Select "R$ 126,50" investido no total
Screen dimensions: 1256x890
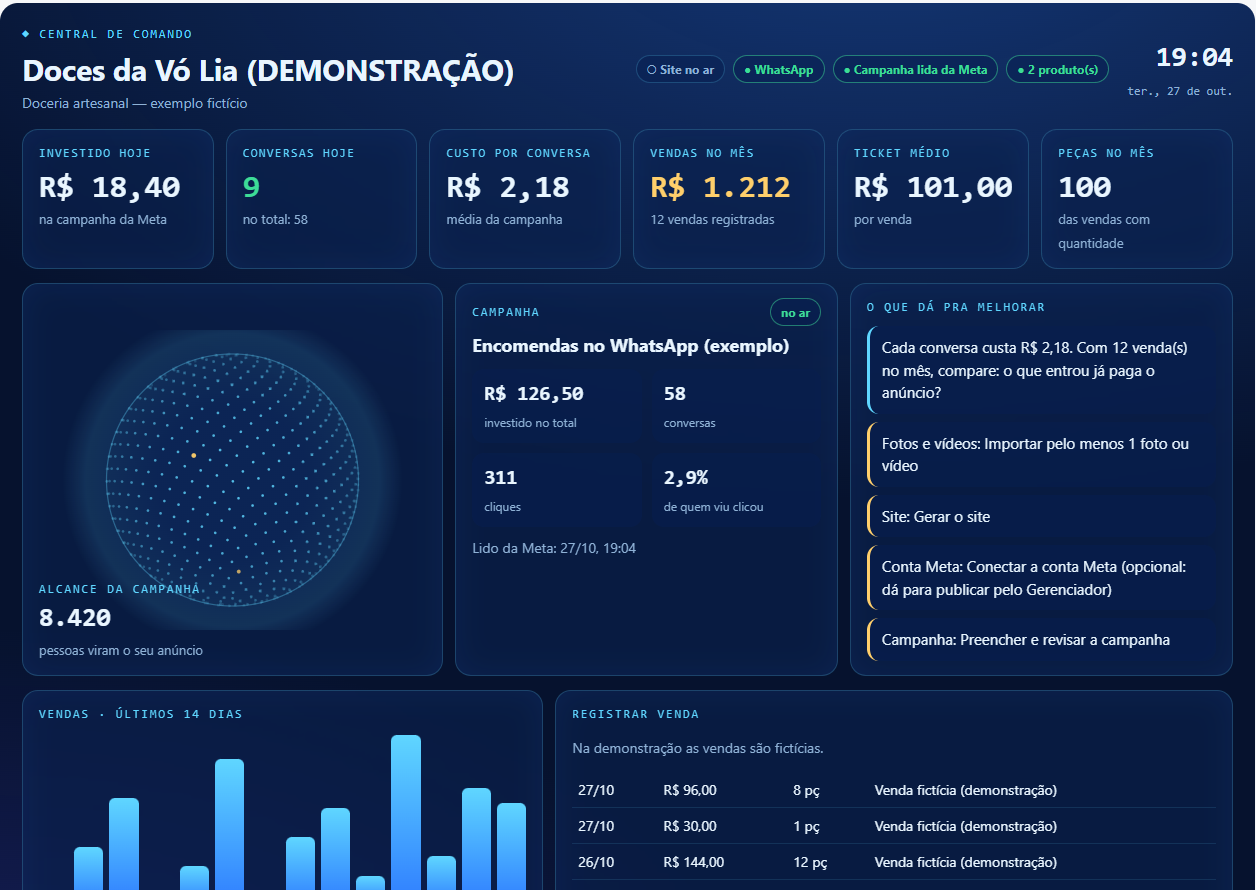click(x=533, y=394)
